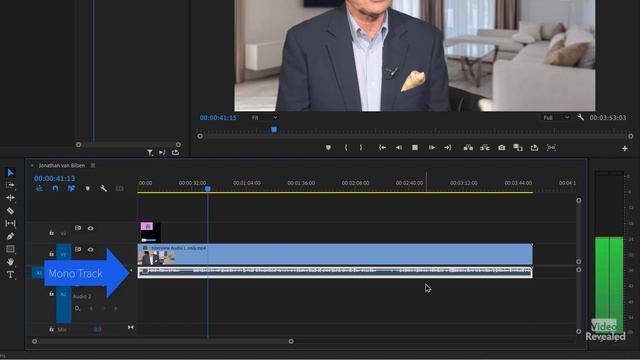Click timeline timecode 00:00:41:13
Image resolution: width=640 pixels, height=360 pixels.
tap(54, 178)
